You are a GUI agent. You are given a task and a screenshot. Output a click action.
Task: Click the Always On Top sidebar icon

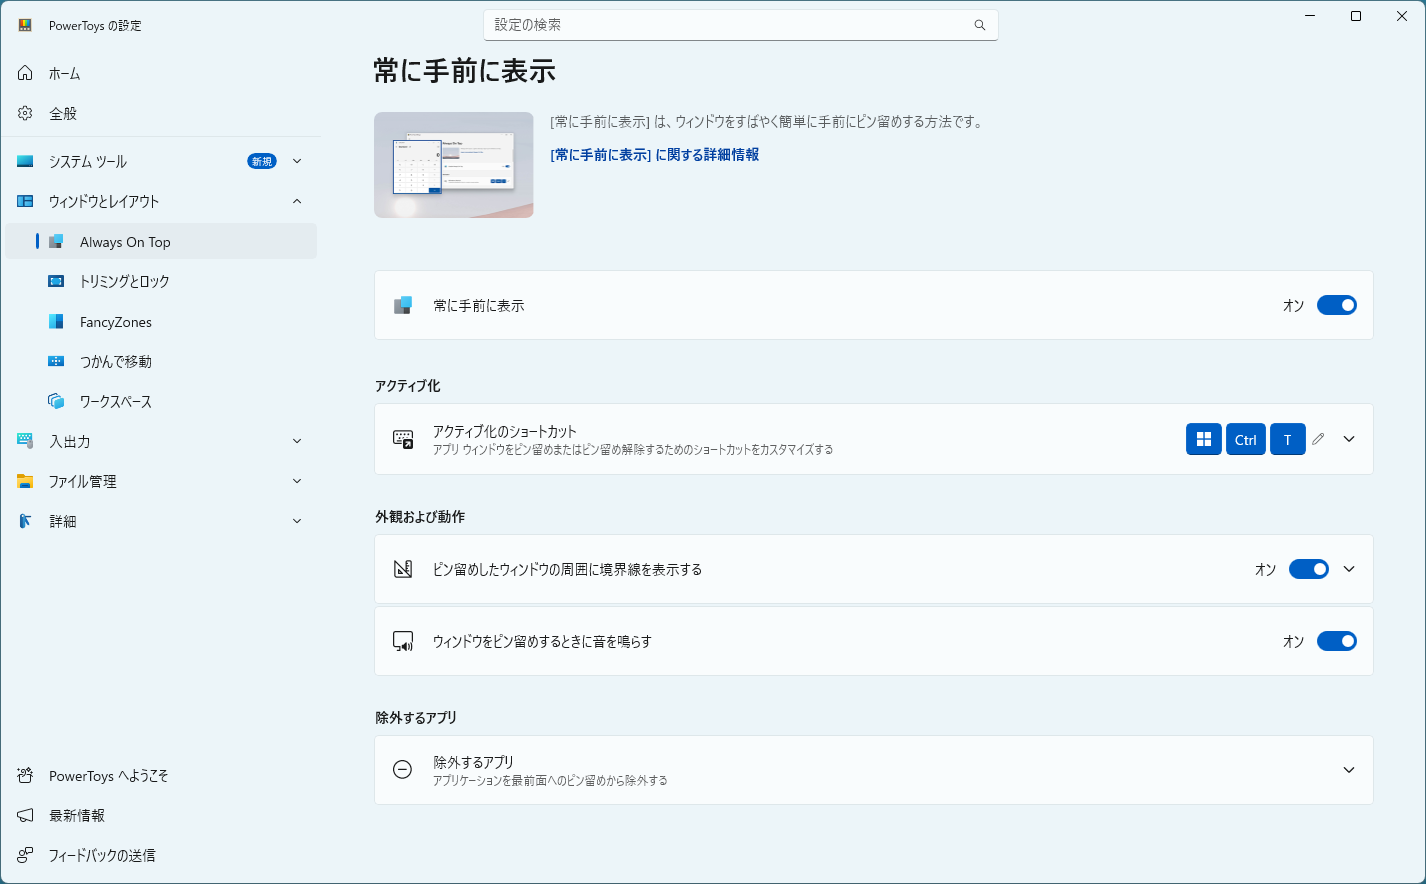(x=57, y=241)
